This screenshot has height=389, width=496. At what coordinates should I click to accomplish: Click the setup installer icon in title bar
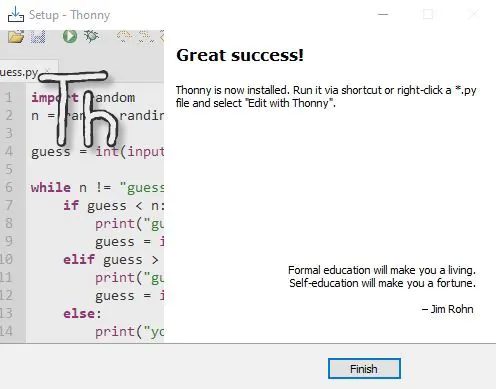tap(16, 14)
